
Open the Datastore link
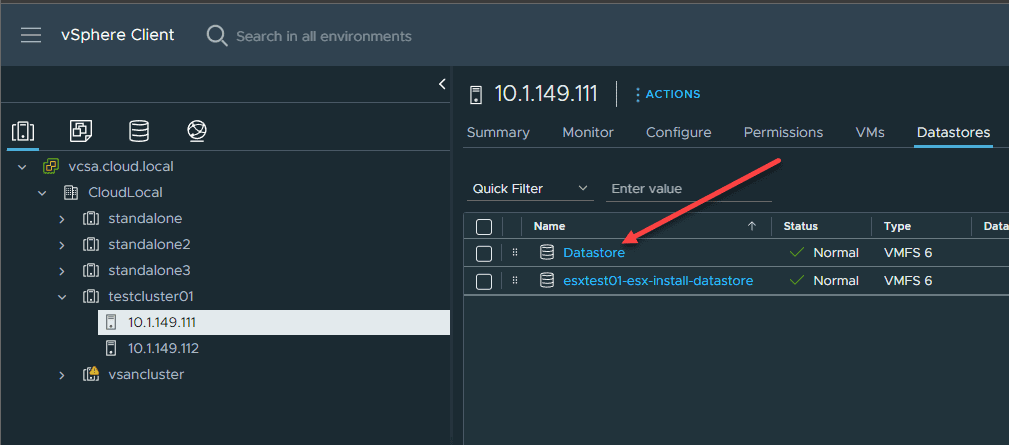(594, 253)
